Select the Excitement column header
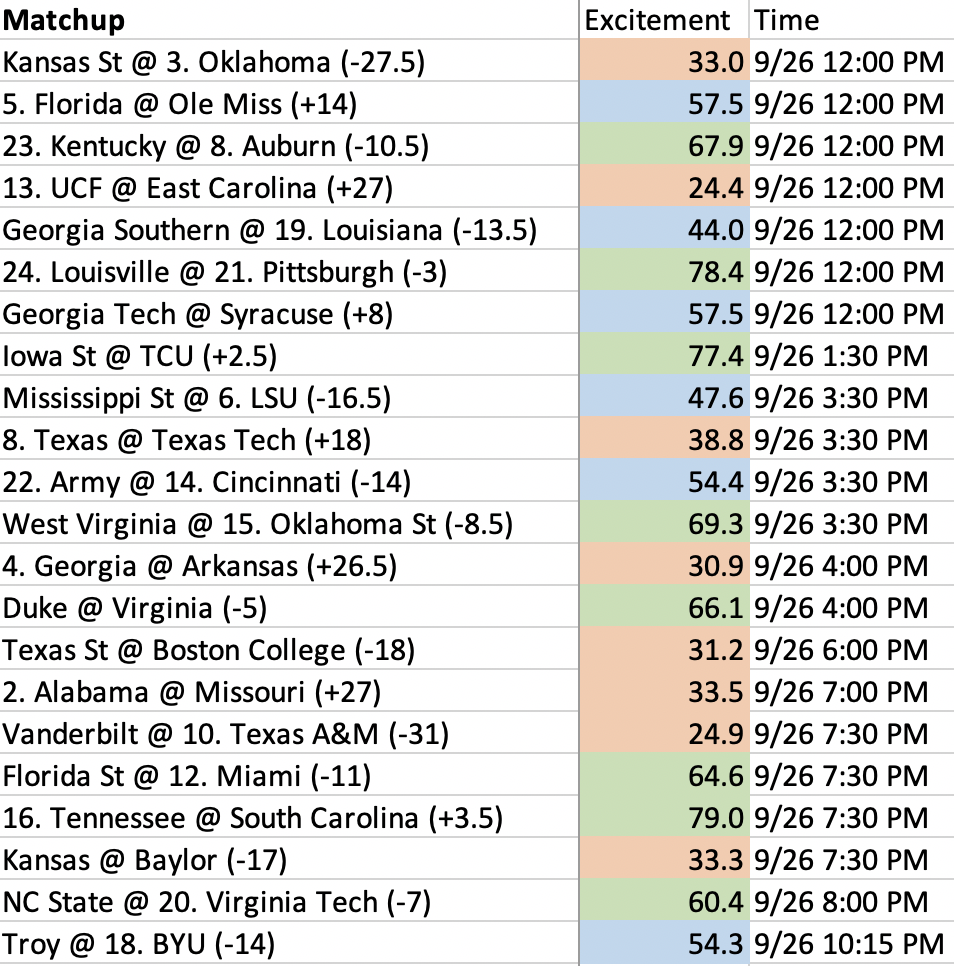 point(664,20)
